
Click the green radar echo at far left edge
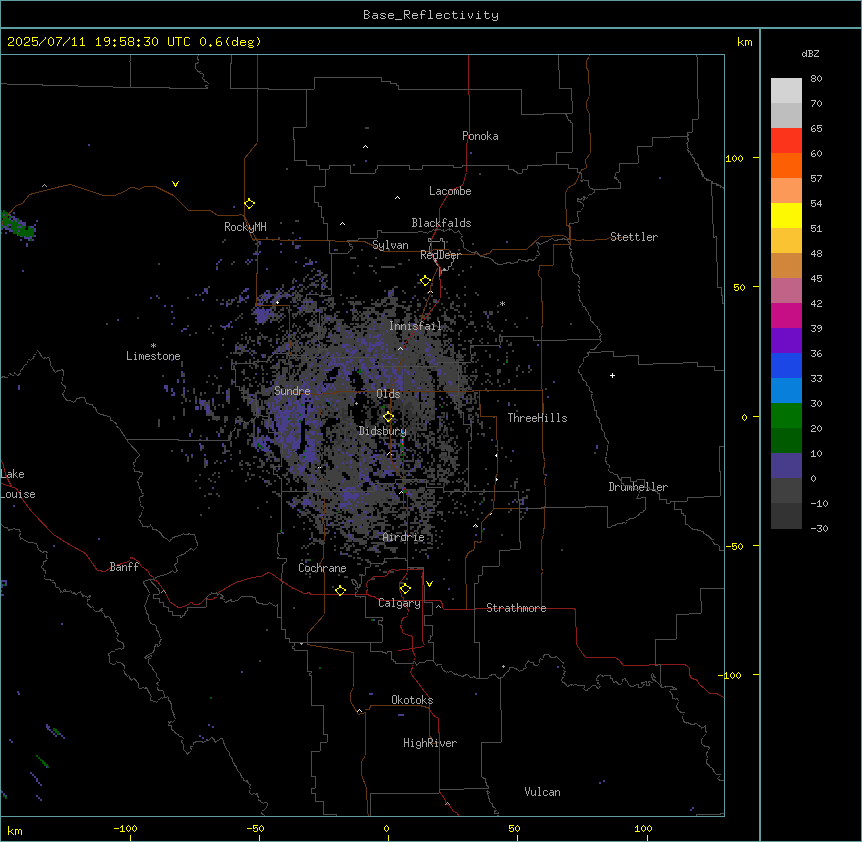pos(18,226)
